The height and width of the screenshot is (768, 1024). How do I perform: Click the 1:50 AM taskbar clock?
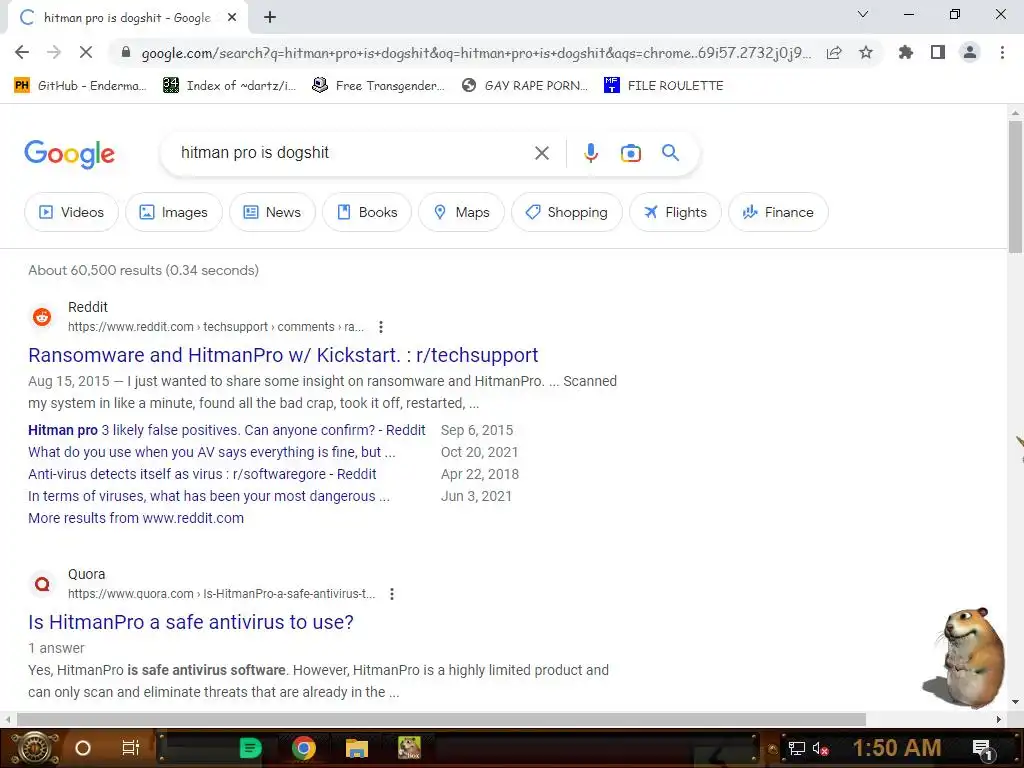click(897, 747)
